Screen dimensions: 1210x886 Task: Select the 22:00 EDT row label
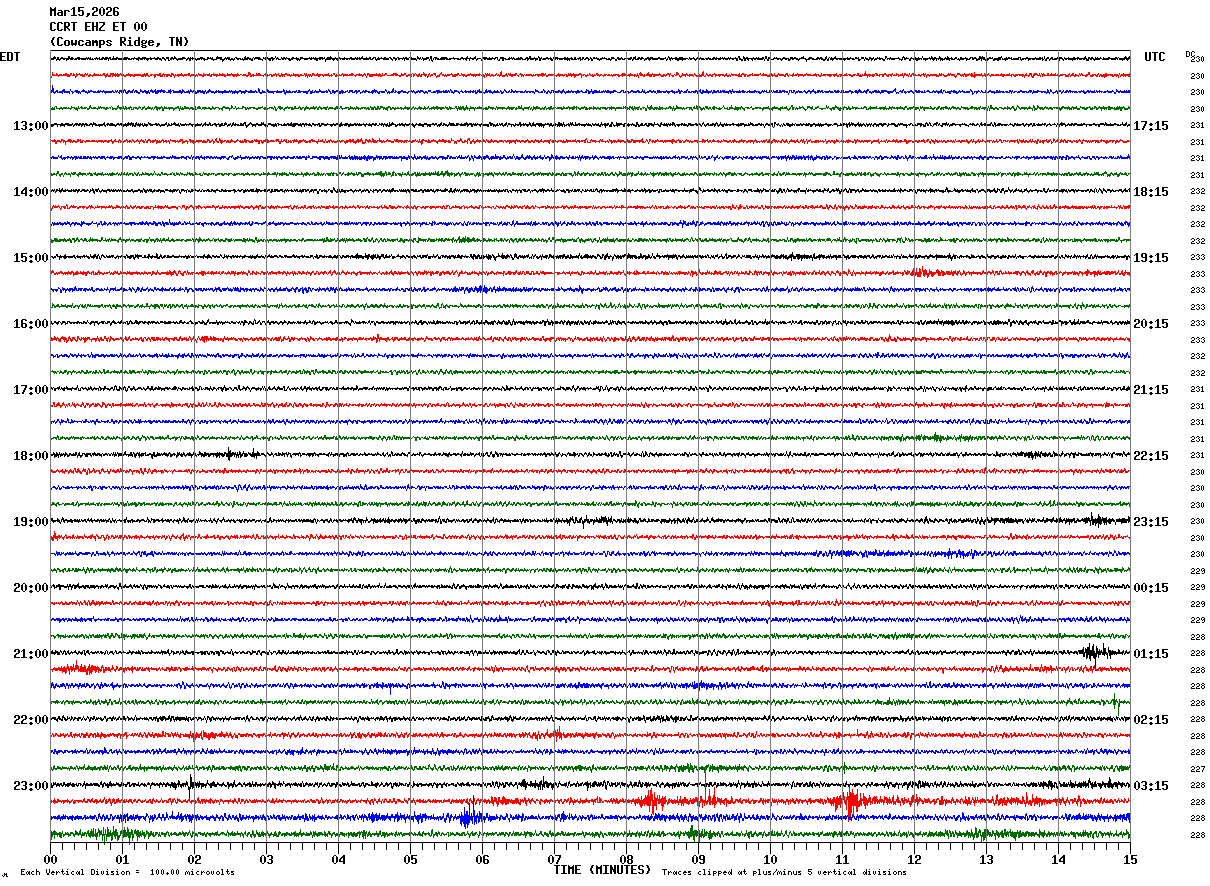(x=31, y=720)
